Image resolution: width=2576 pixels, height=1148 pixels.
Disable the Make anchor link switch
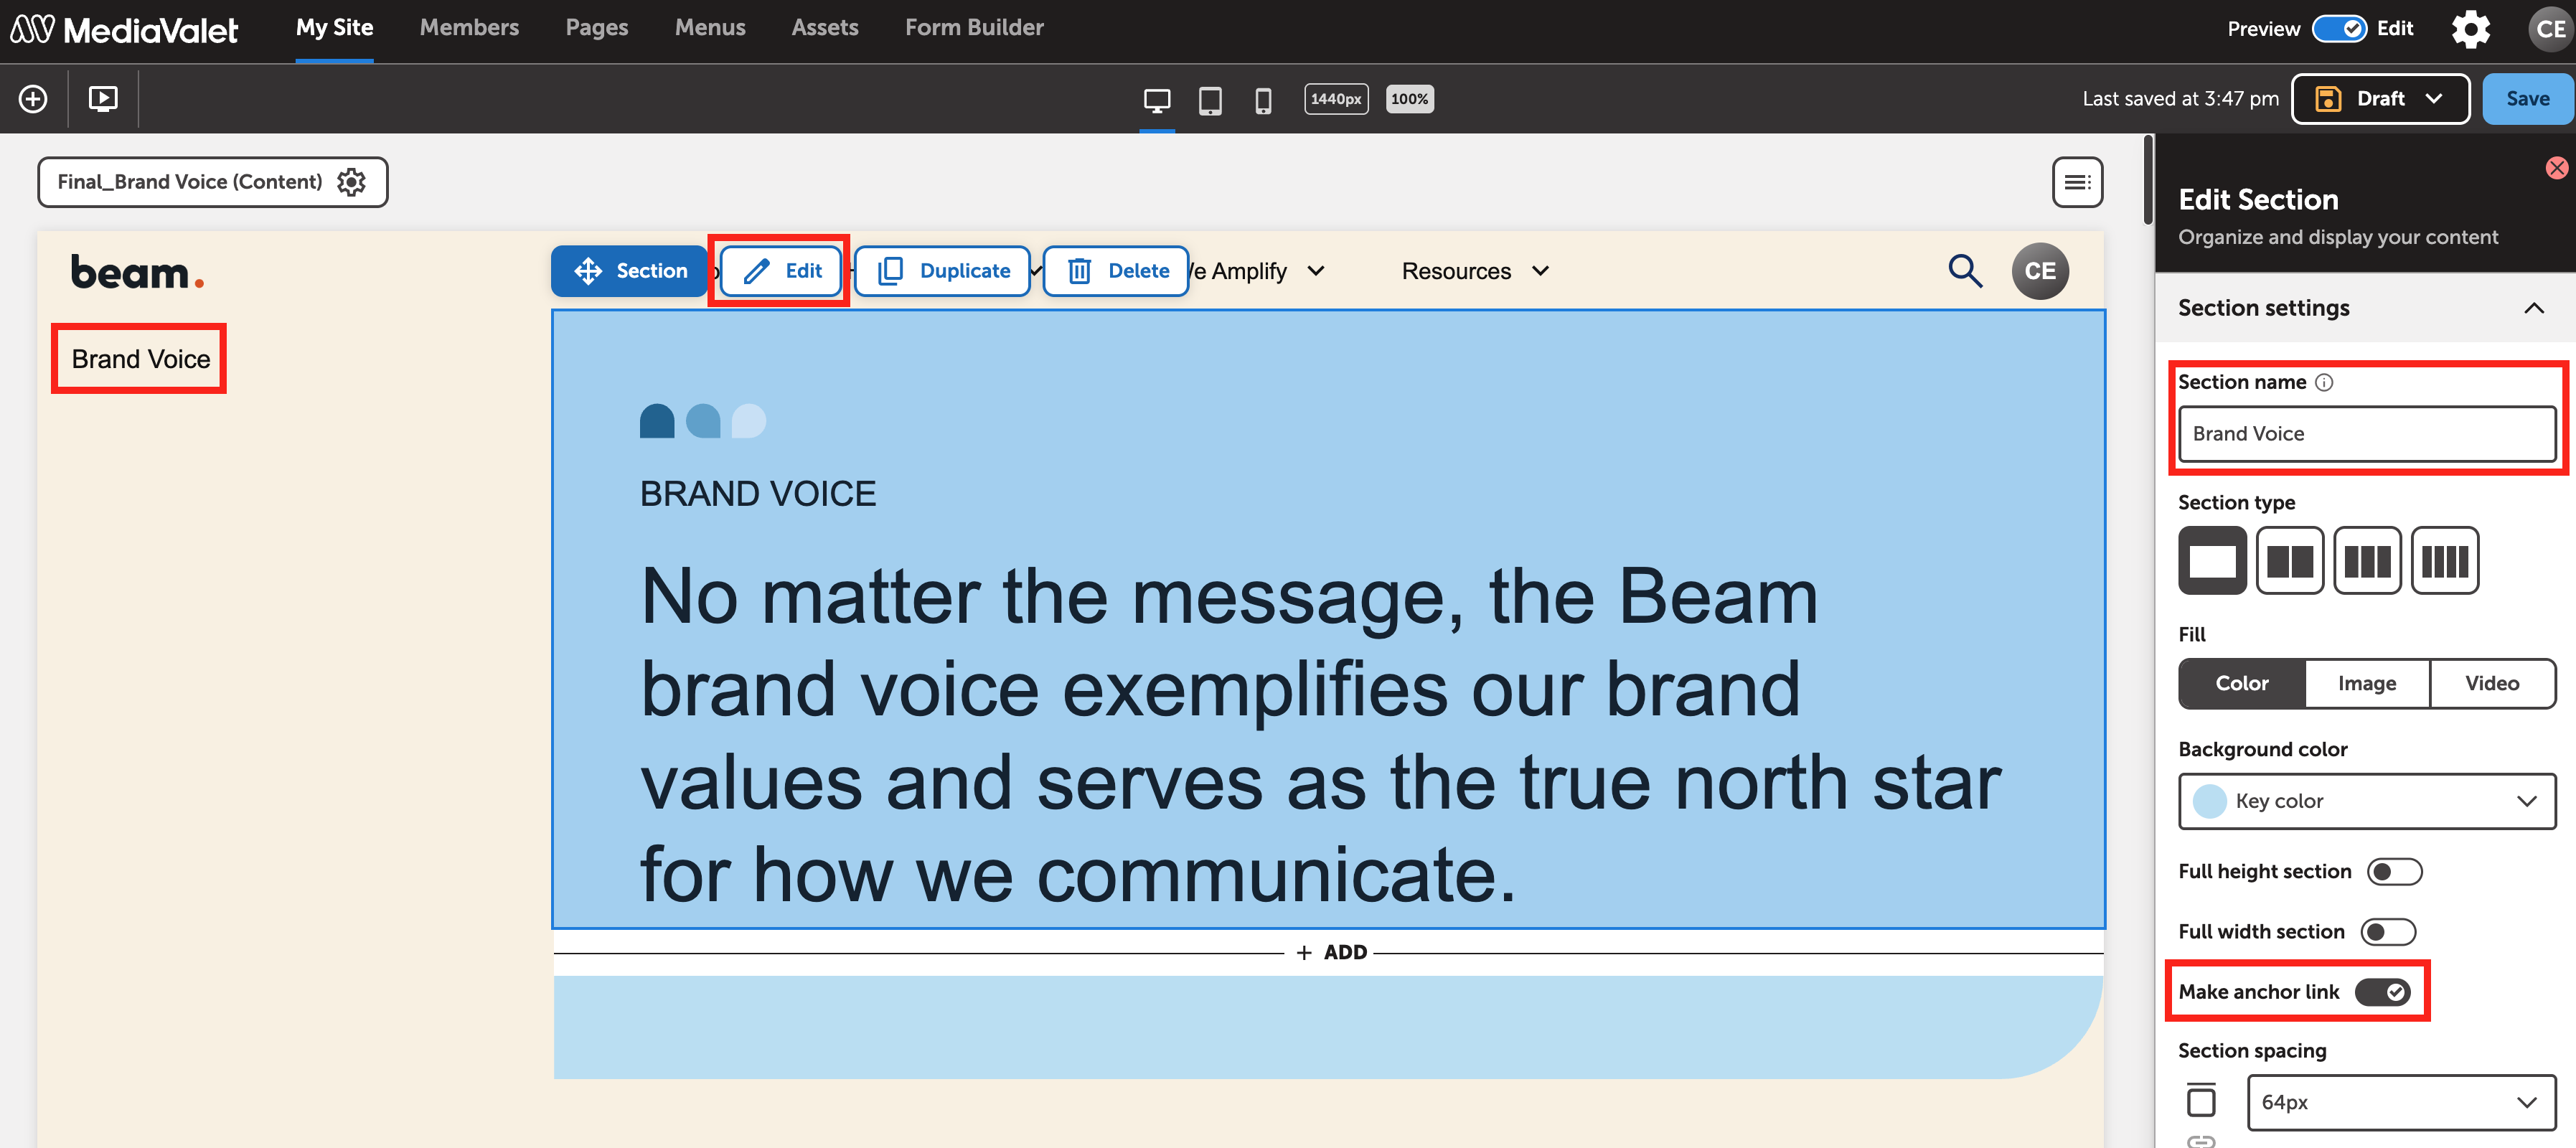pos(2382,992)
